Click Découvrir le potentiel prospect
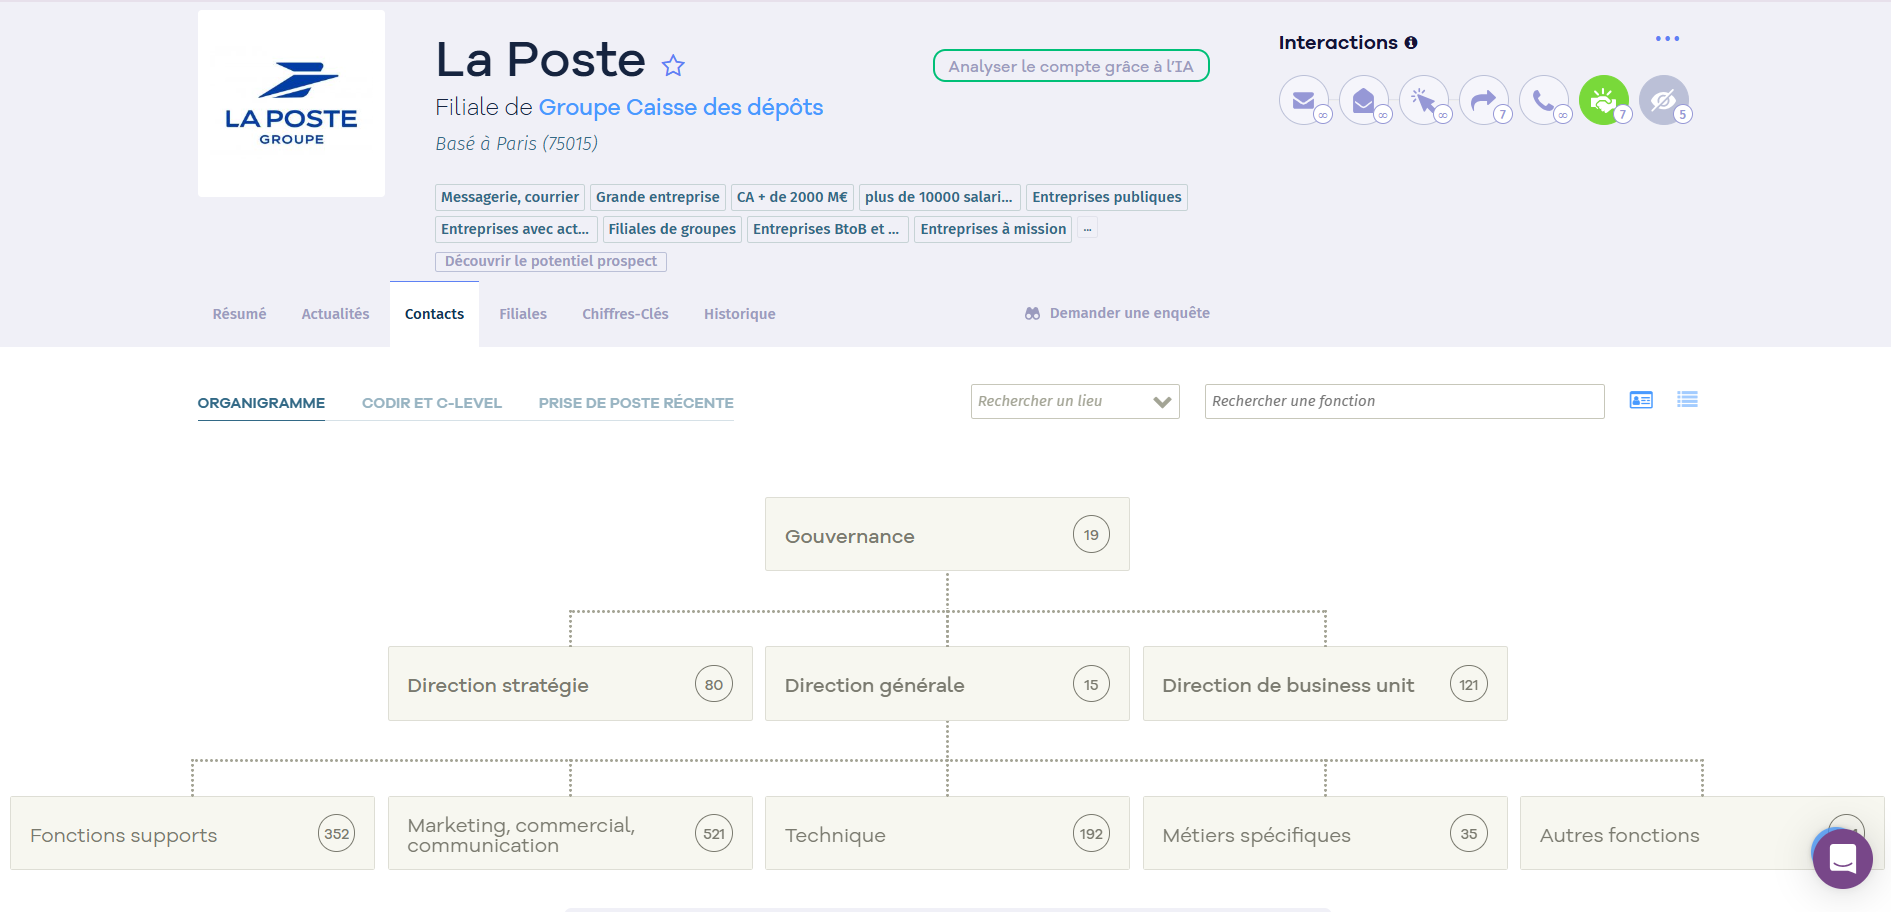Viewport: 1891px width, 912px height. pyautogui.click(x=551, y=261)
